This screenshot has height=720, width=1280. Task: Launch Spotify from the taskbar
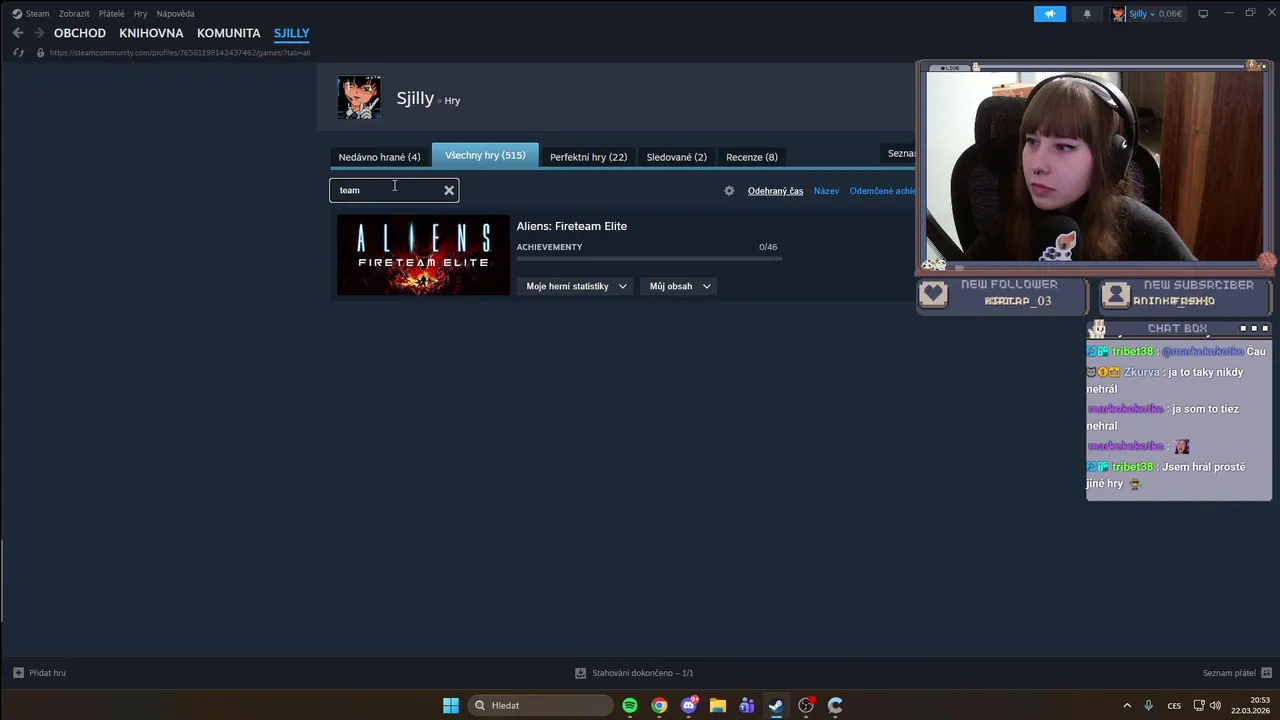pyautogui.click(x=630, y=705)
